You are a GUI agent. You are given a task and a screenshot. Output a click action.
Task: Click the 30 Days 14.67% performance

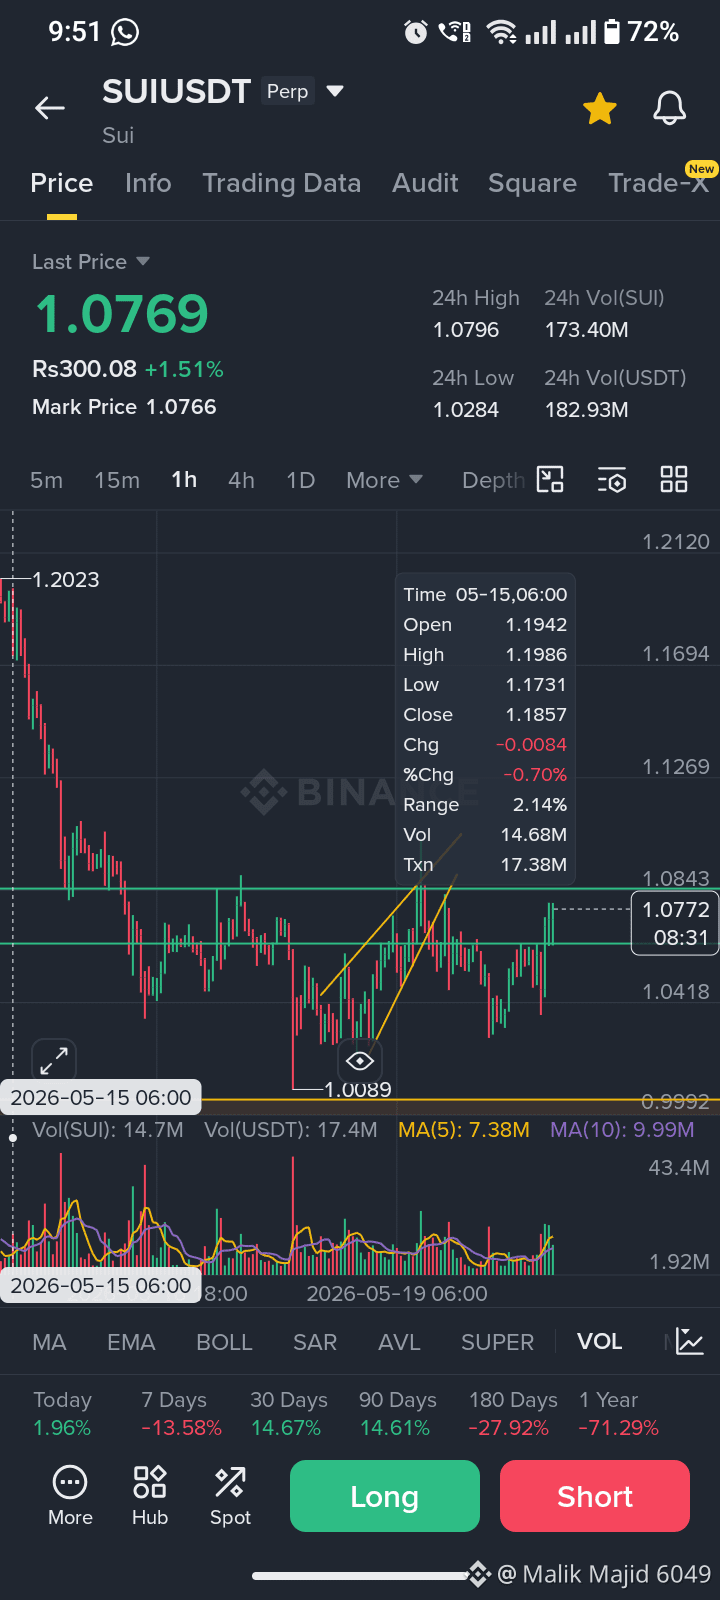[289, 1414]
